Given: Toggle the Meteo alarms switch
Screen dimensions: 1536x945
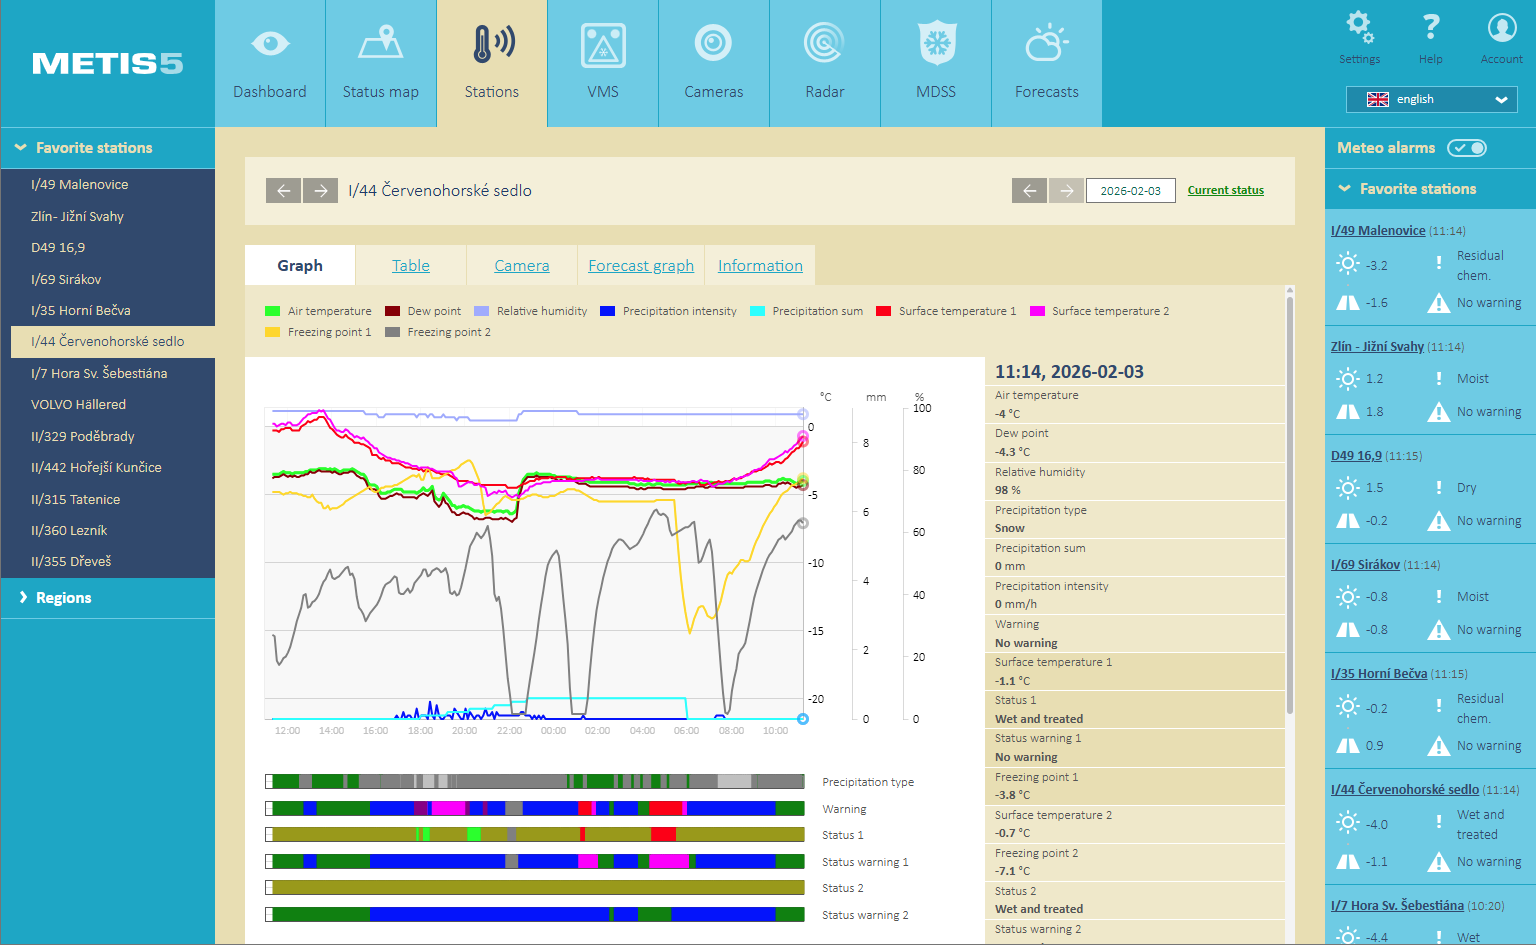Looking at the screenshot, I should (1467, 148).
